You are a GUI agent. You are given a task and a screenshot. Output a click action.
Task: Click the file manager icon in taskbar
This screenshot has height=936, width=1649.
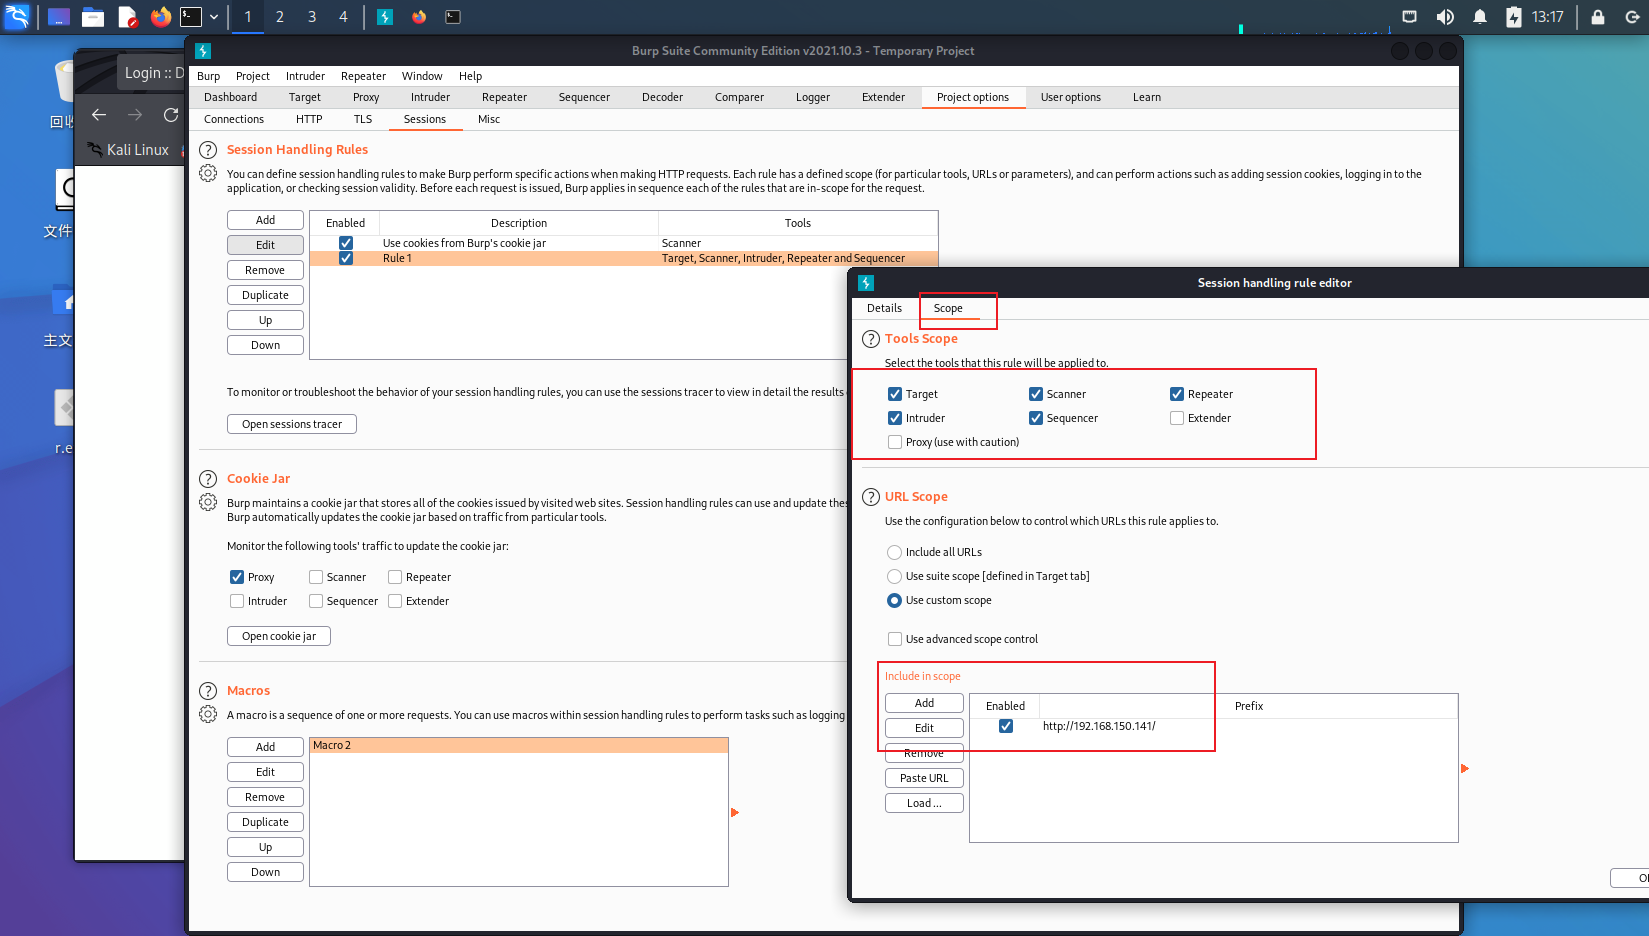coord(93,17)
